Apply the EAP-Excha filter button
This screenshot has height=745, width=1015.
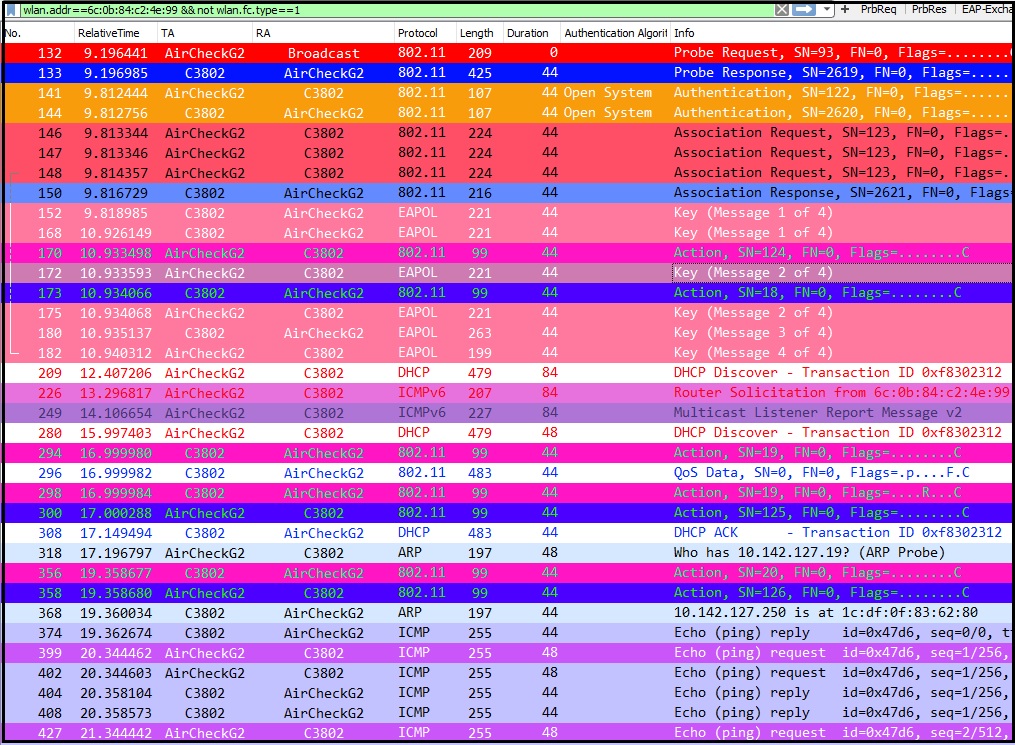click(987, 10)
